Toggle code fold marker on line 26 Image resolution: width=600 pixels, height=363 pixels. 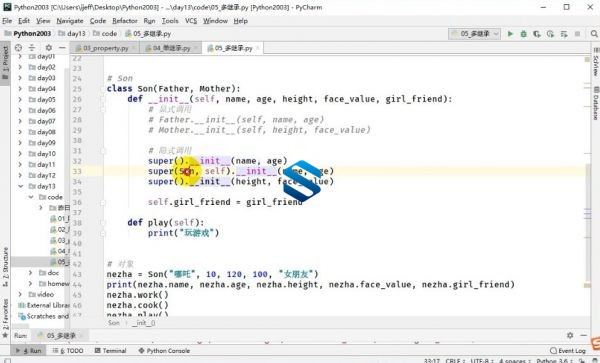[103, 99]
